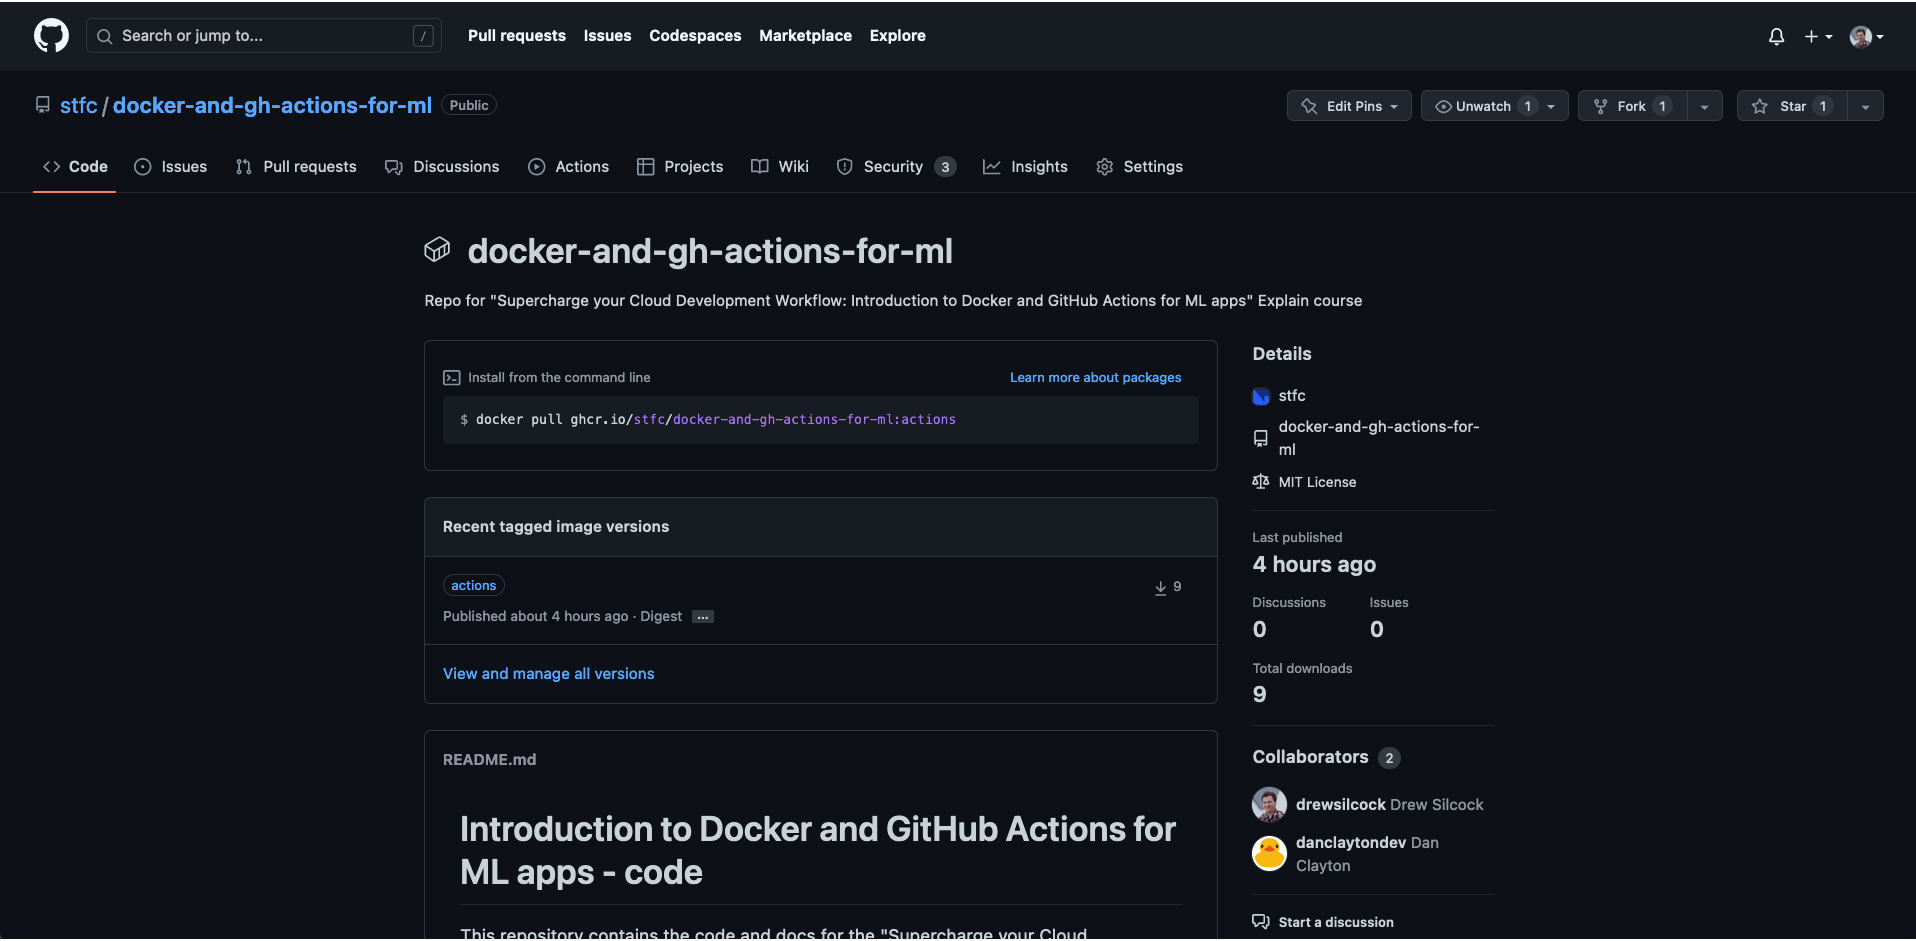Image resolution: width=1916 pixels, height=941 pixels.
Task: Reveal the image digest with the ellipsis toggle
Action: click(703, 616)
